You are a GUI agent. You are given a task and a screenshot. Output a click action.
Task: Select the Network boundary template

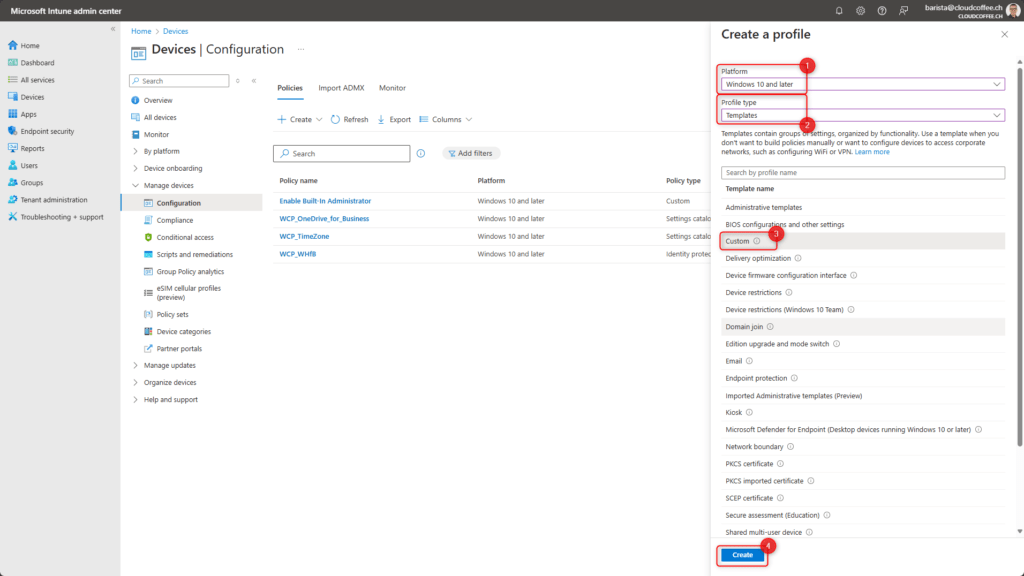coord(862,447)
